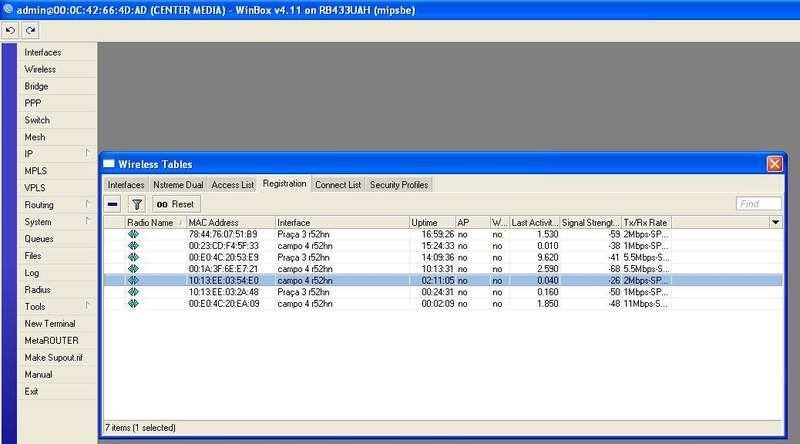Image resolution: width=800 pixels, height=444 pixels.
Task: Click the Reset counters button
Action: pos(176,205)
